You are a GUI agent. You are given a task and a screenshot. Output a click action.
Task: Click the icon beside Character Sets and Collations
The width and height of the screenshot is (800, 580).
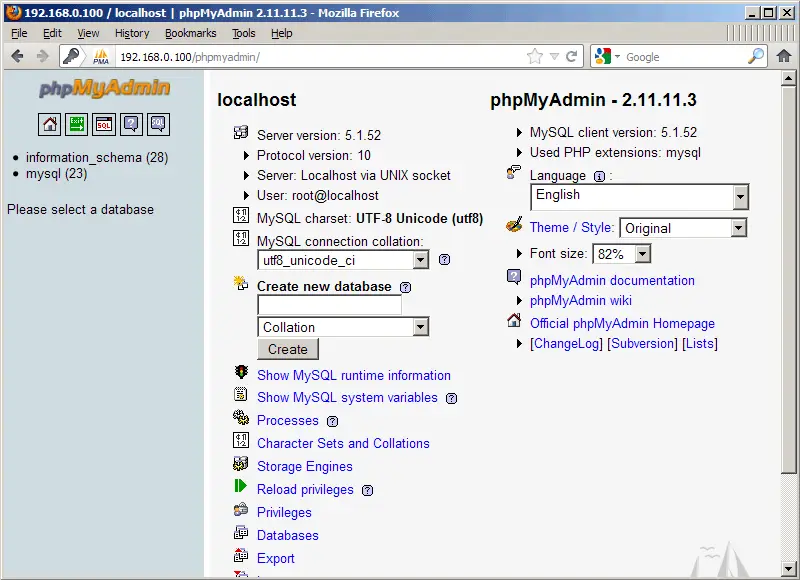coord(241,440)
